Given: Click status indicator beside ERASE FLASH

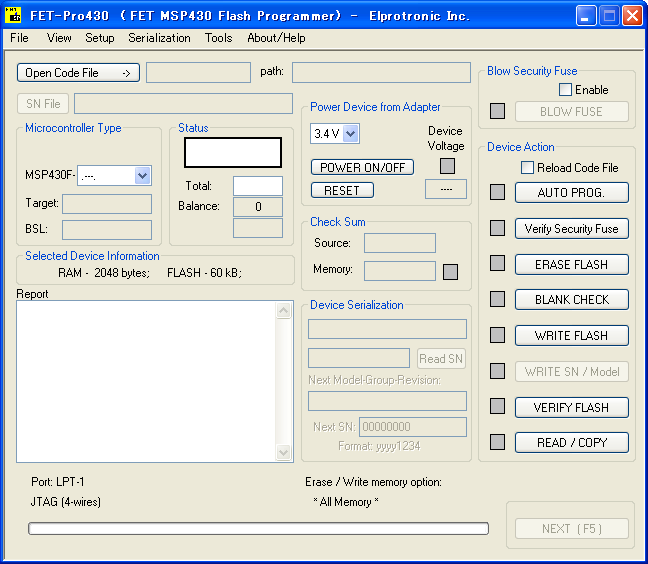Looking at the screenshot, I should click(497, 263).
